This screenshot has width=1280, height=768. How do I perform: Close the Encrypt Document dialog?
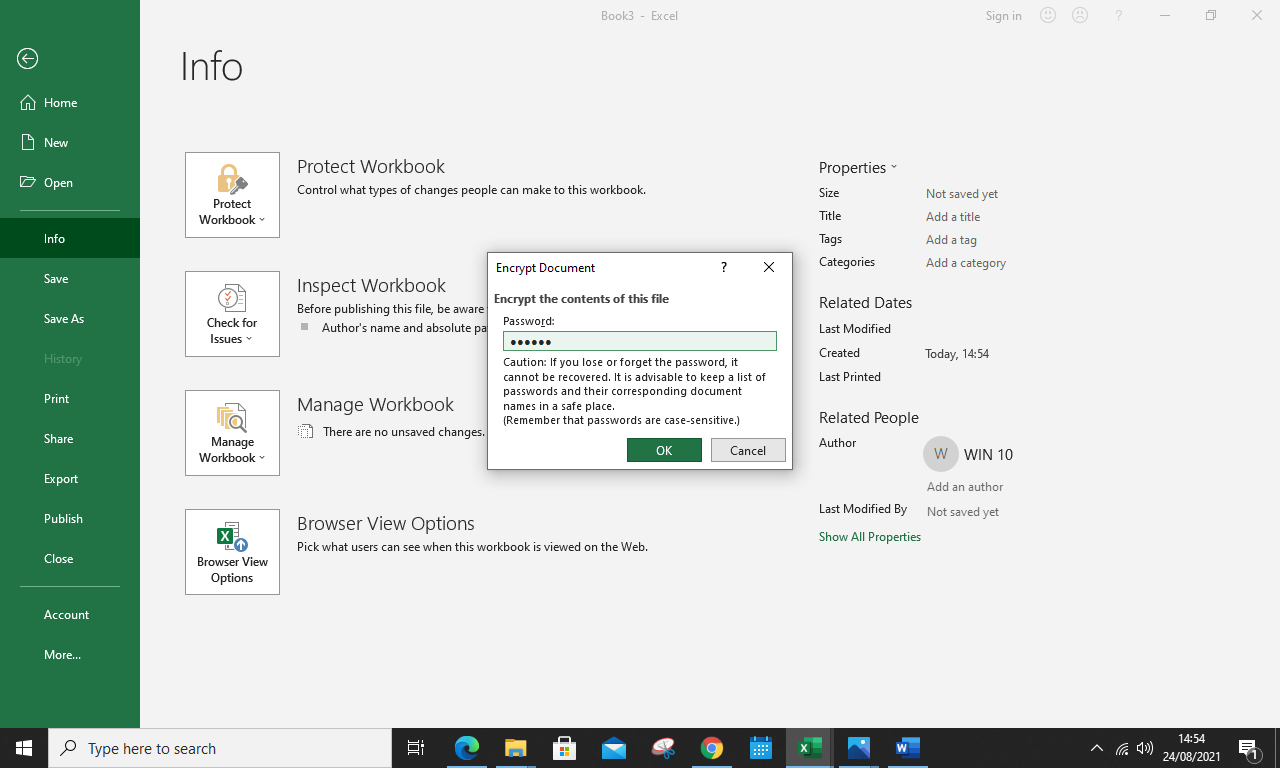click(768, 267)
